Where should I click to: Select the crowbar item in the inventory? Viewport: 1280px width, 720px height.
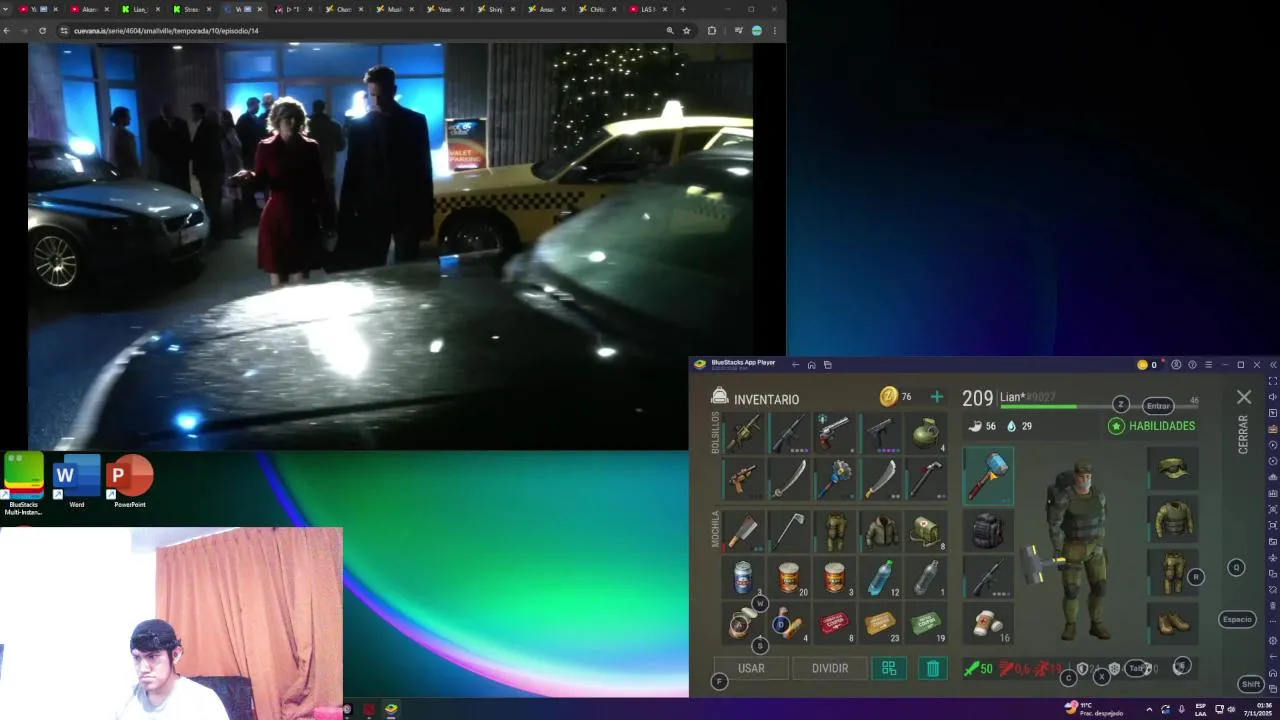coord(927,480)
